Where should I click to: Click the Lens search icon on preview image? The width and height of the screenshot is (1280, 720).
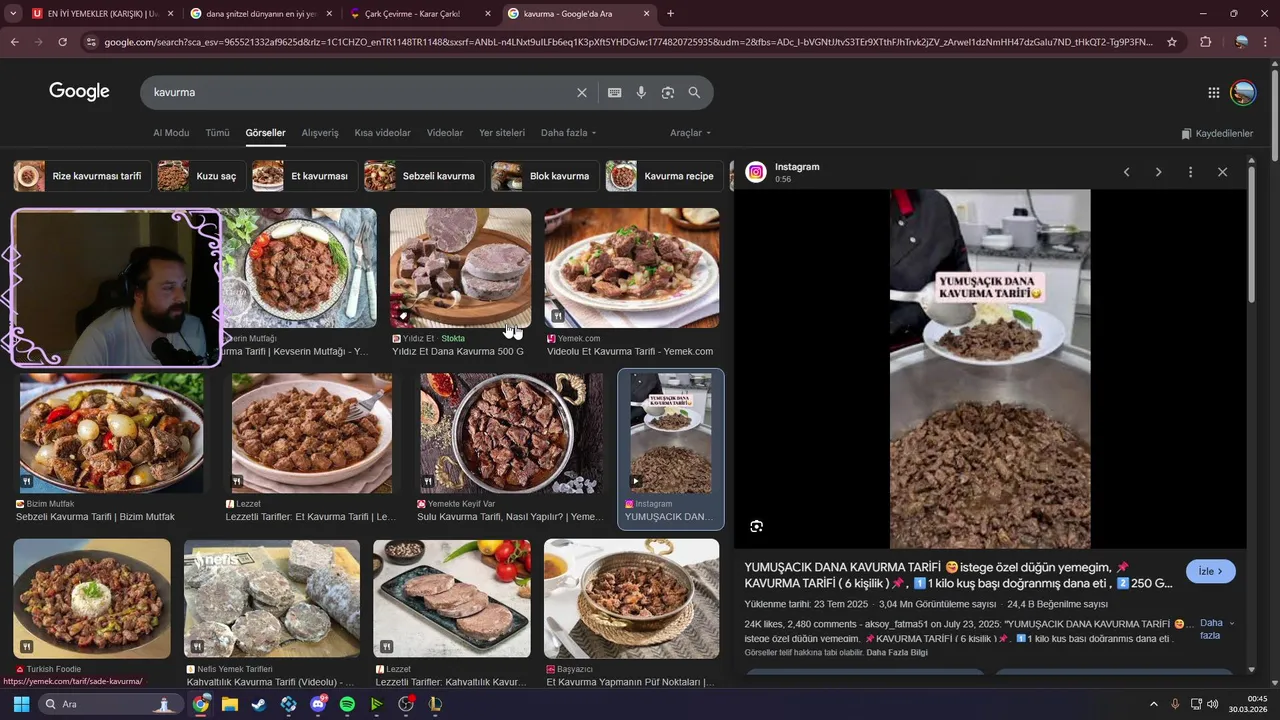click(x=756, y=526)
